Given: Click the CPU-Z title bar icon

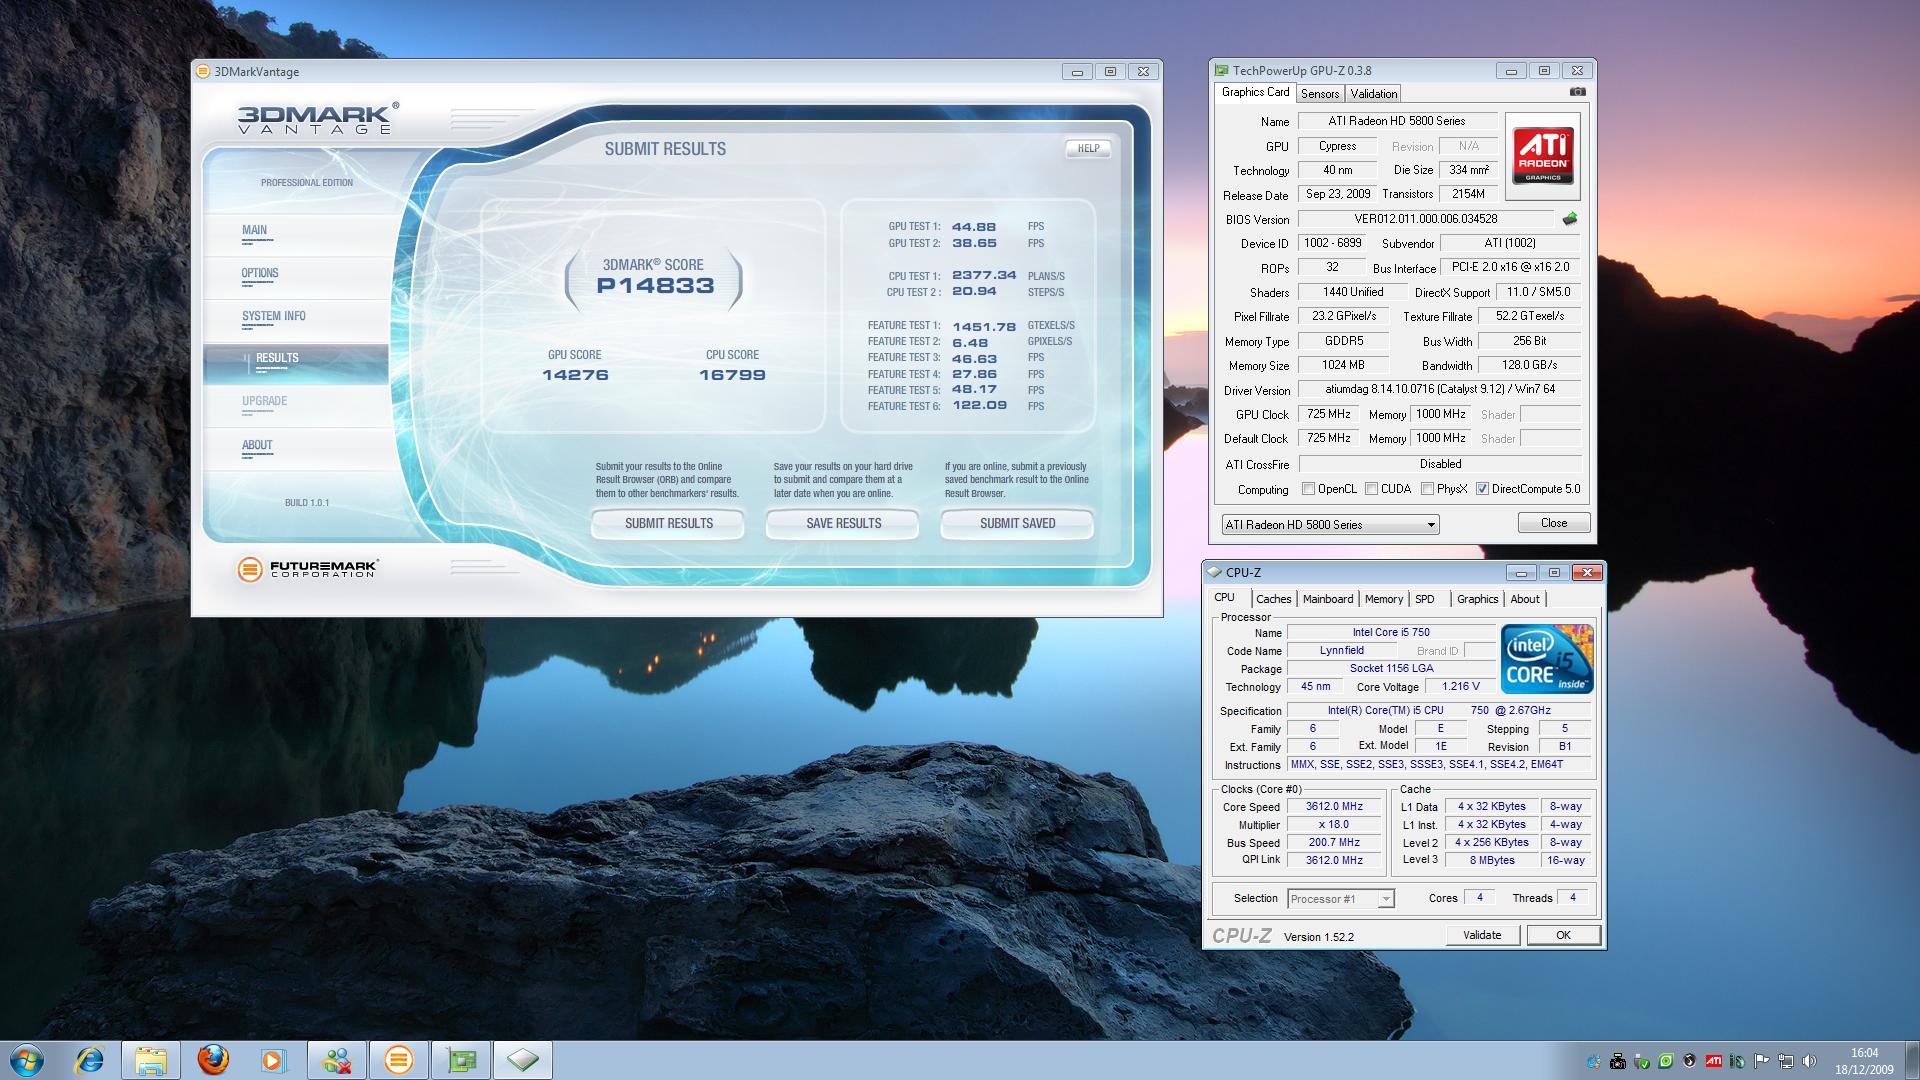Looking at the screenshot, I should [x=1214, y=572].
